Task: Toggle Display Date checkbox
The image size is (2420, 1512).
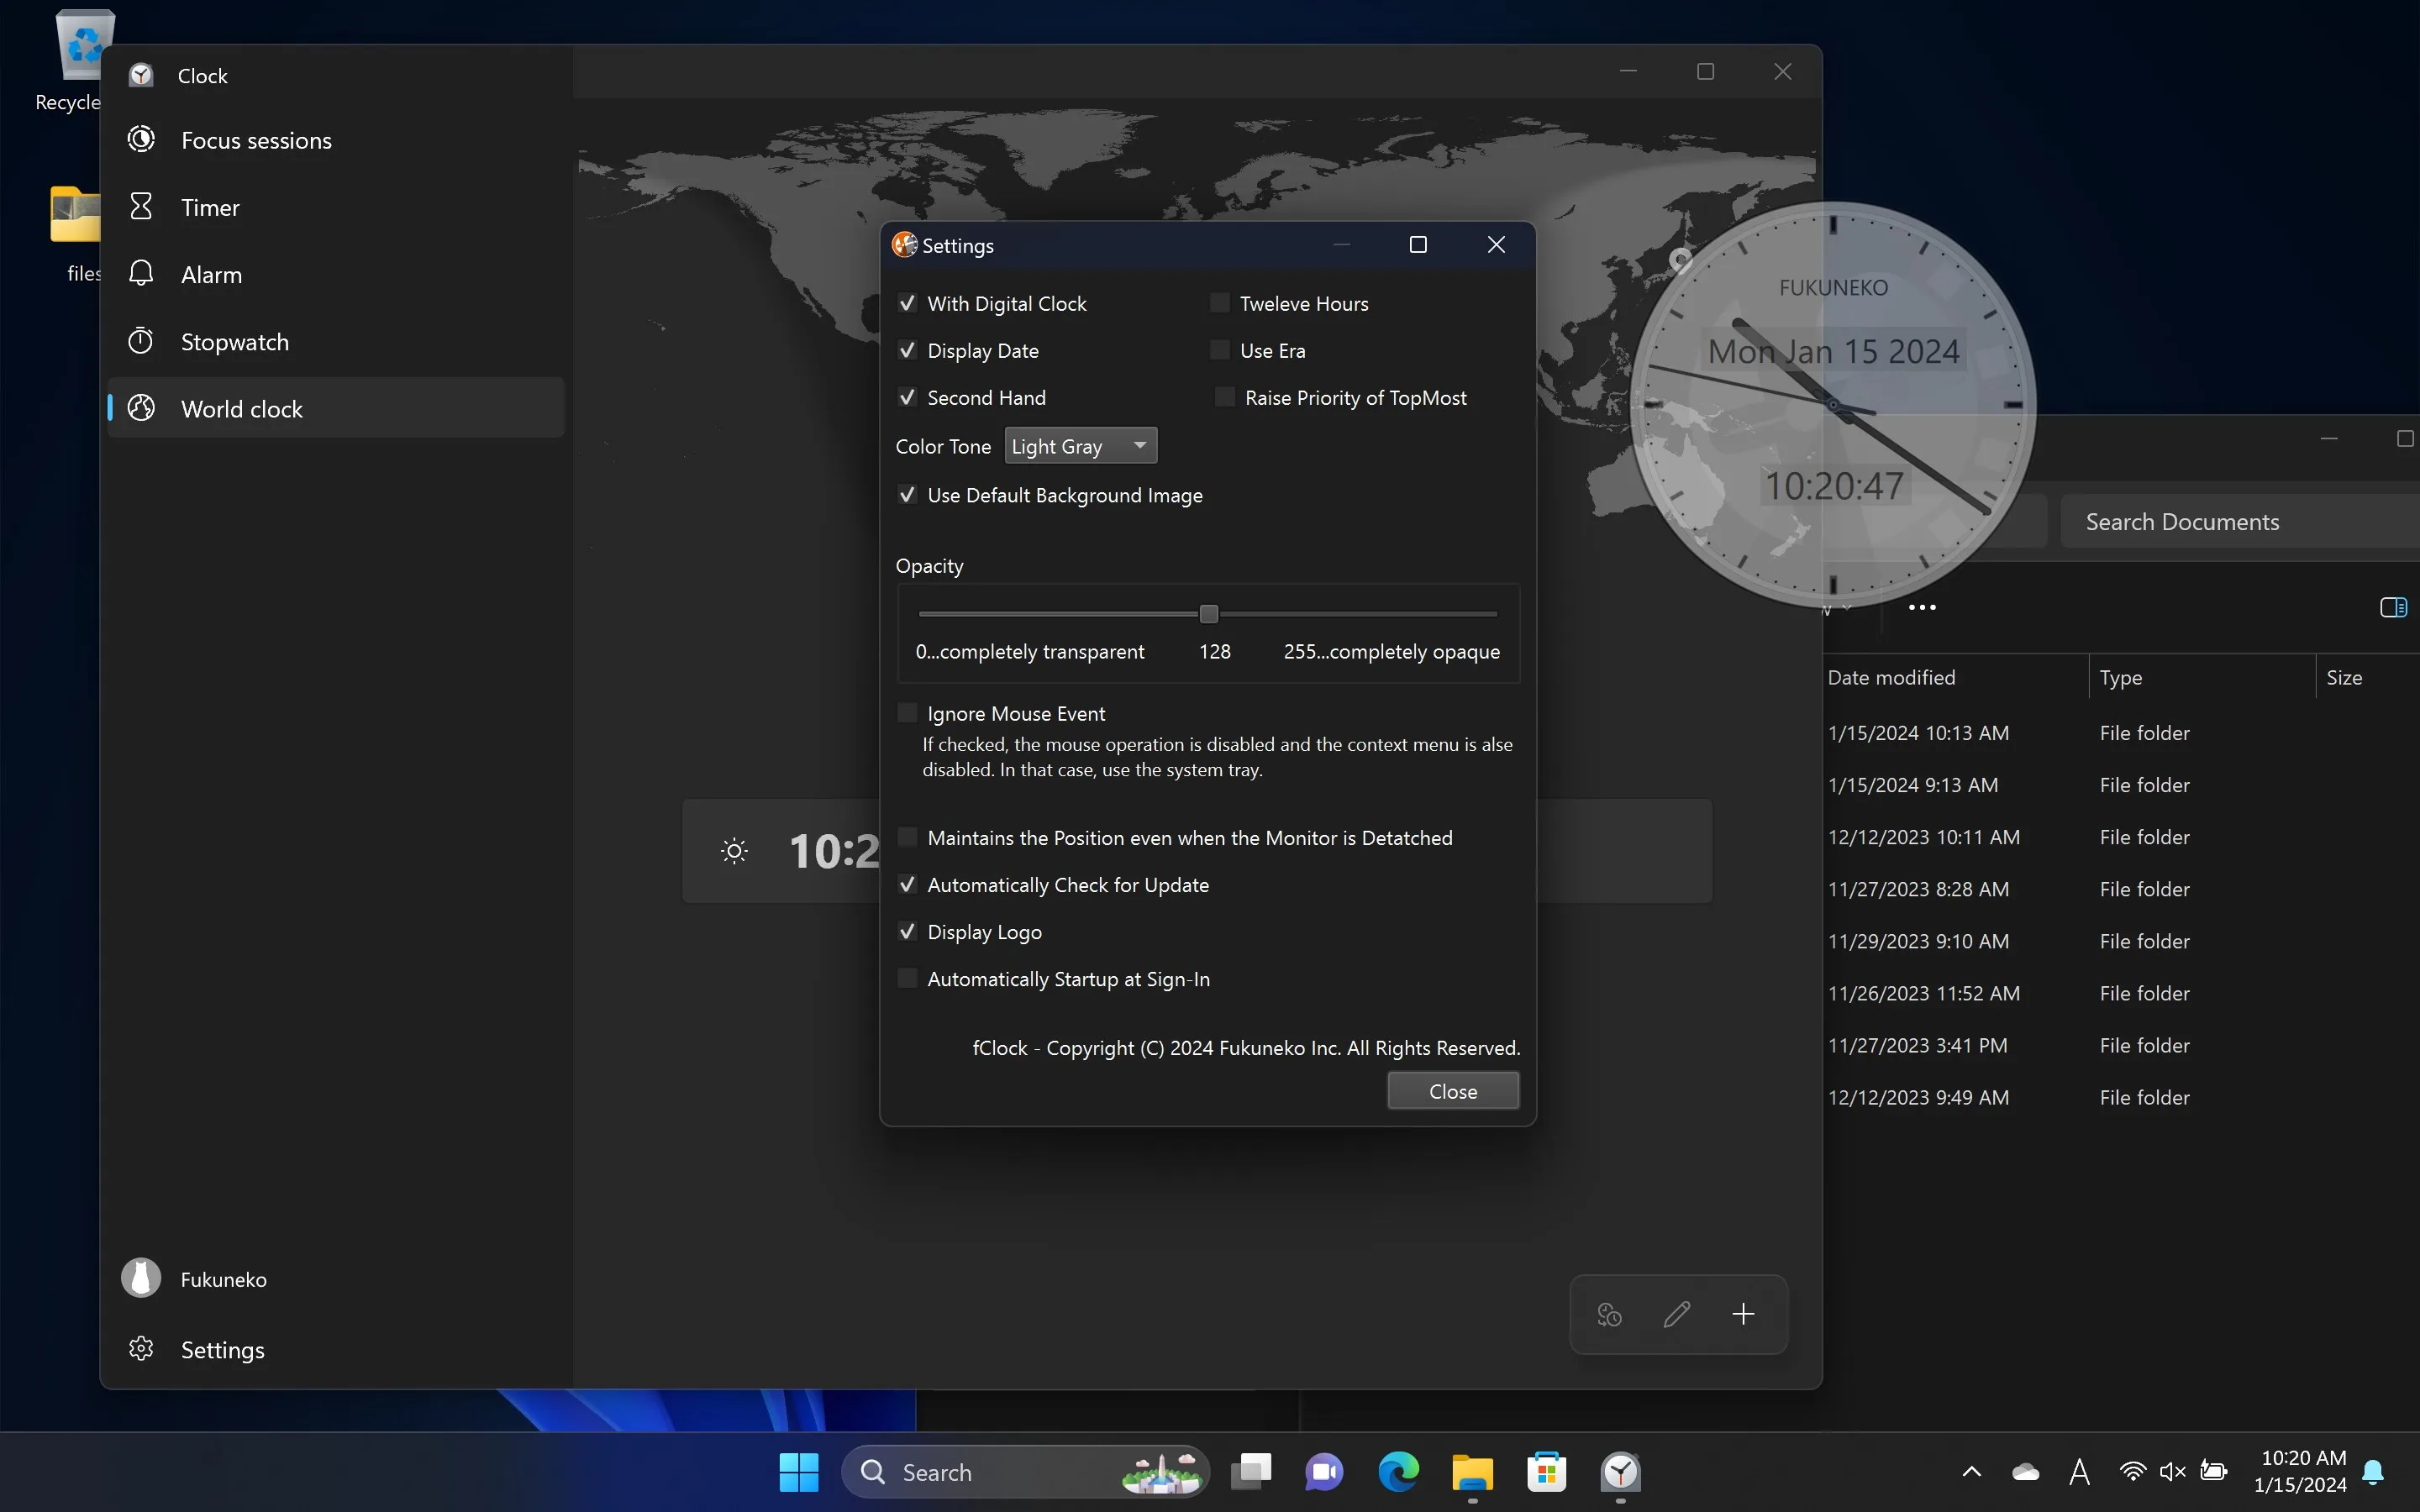Action: tap(907, 350)
